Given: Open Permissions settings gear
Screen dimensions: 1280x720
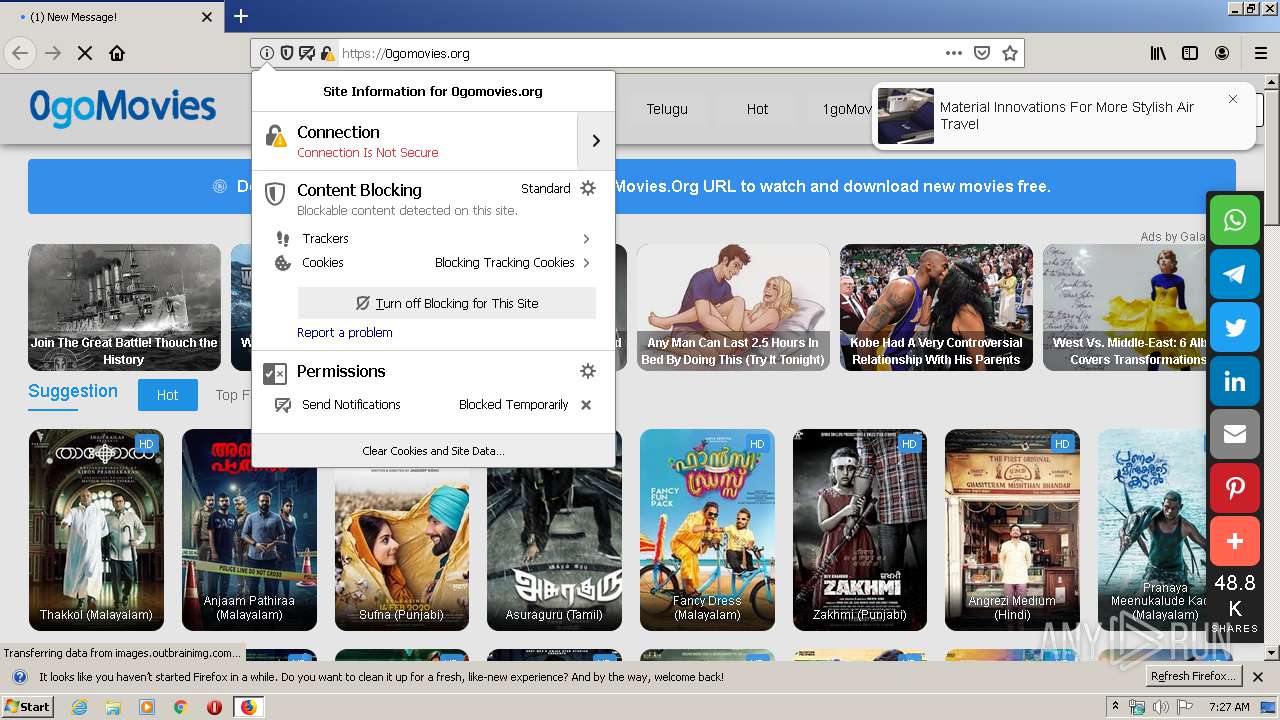Looking at the screenshot, I should click(x=588, y=371).
